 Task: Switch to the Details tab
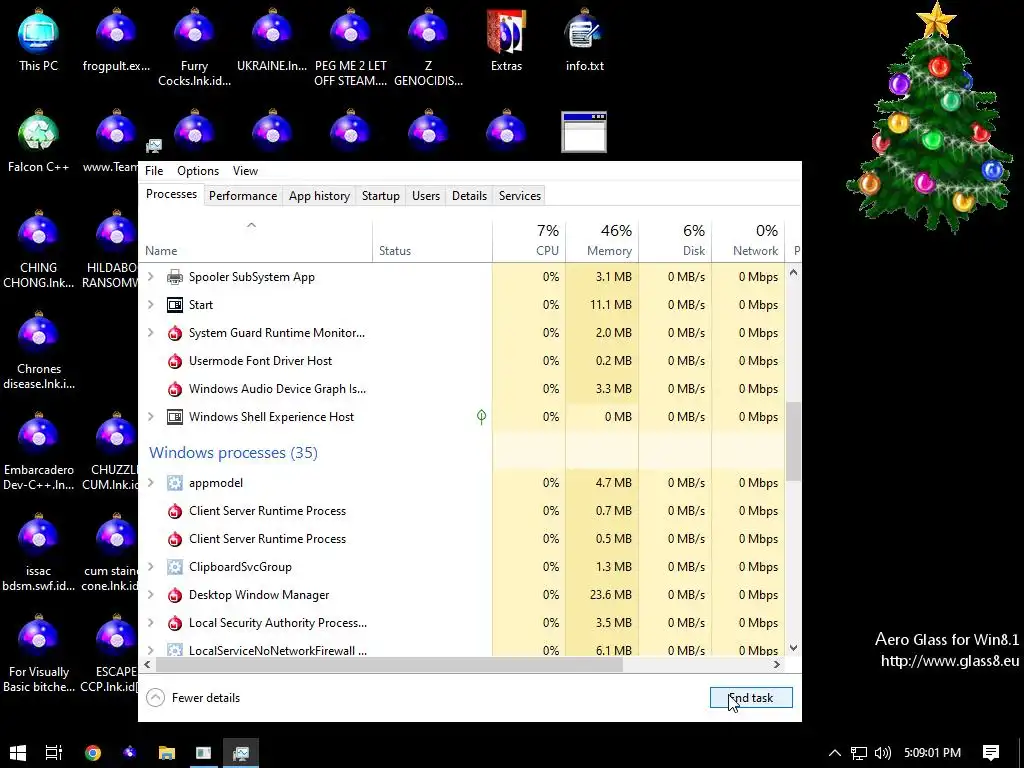point(470,196)
